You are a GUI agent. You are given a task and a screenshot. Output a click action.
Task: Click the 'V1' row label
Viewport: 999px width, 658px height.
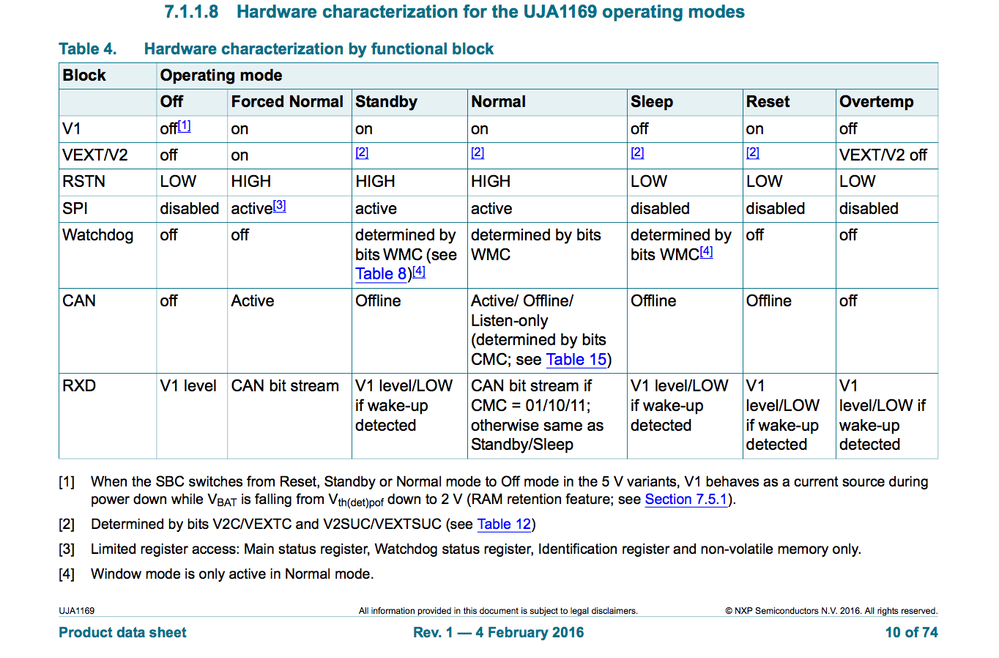pos(71,129)
